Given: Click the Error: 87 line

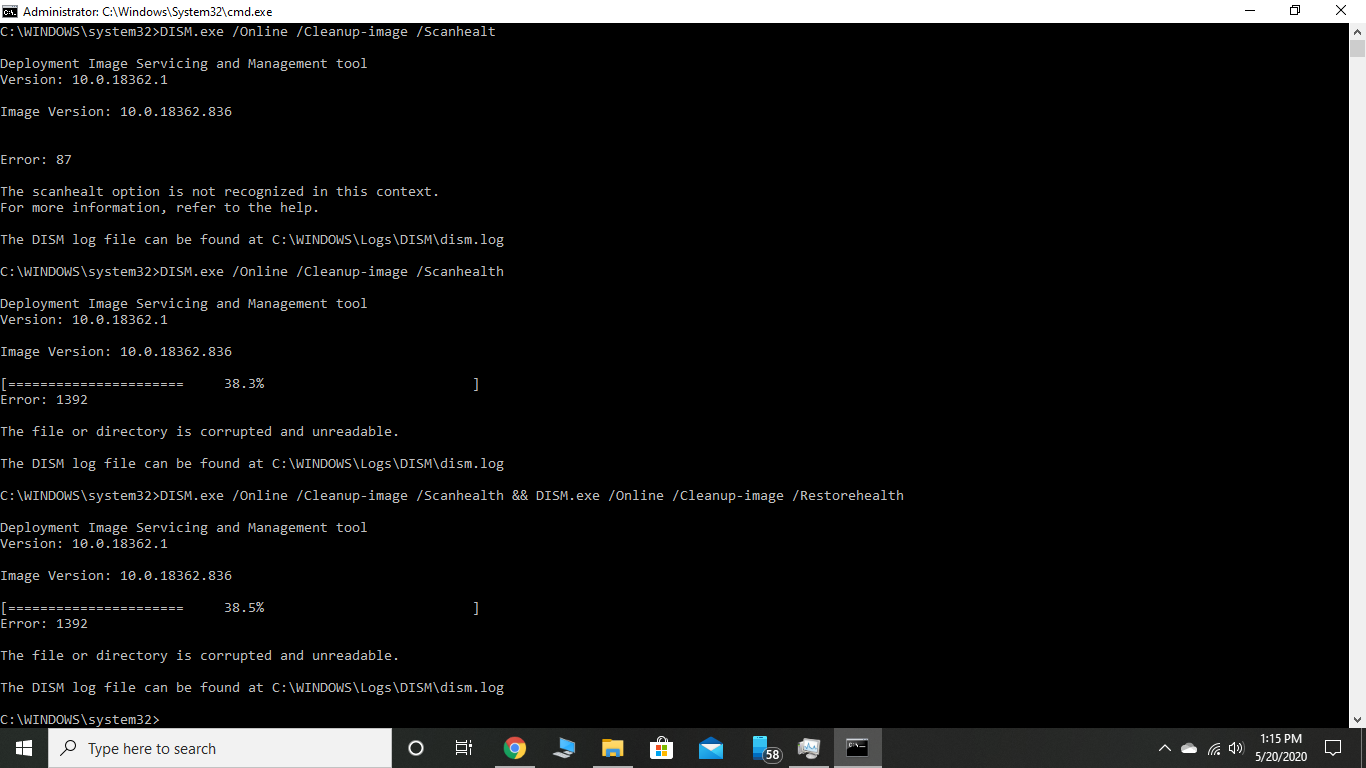Looking at the screenshot, I should [36, 160].
